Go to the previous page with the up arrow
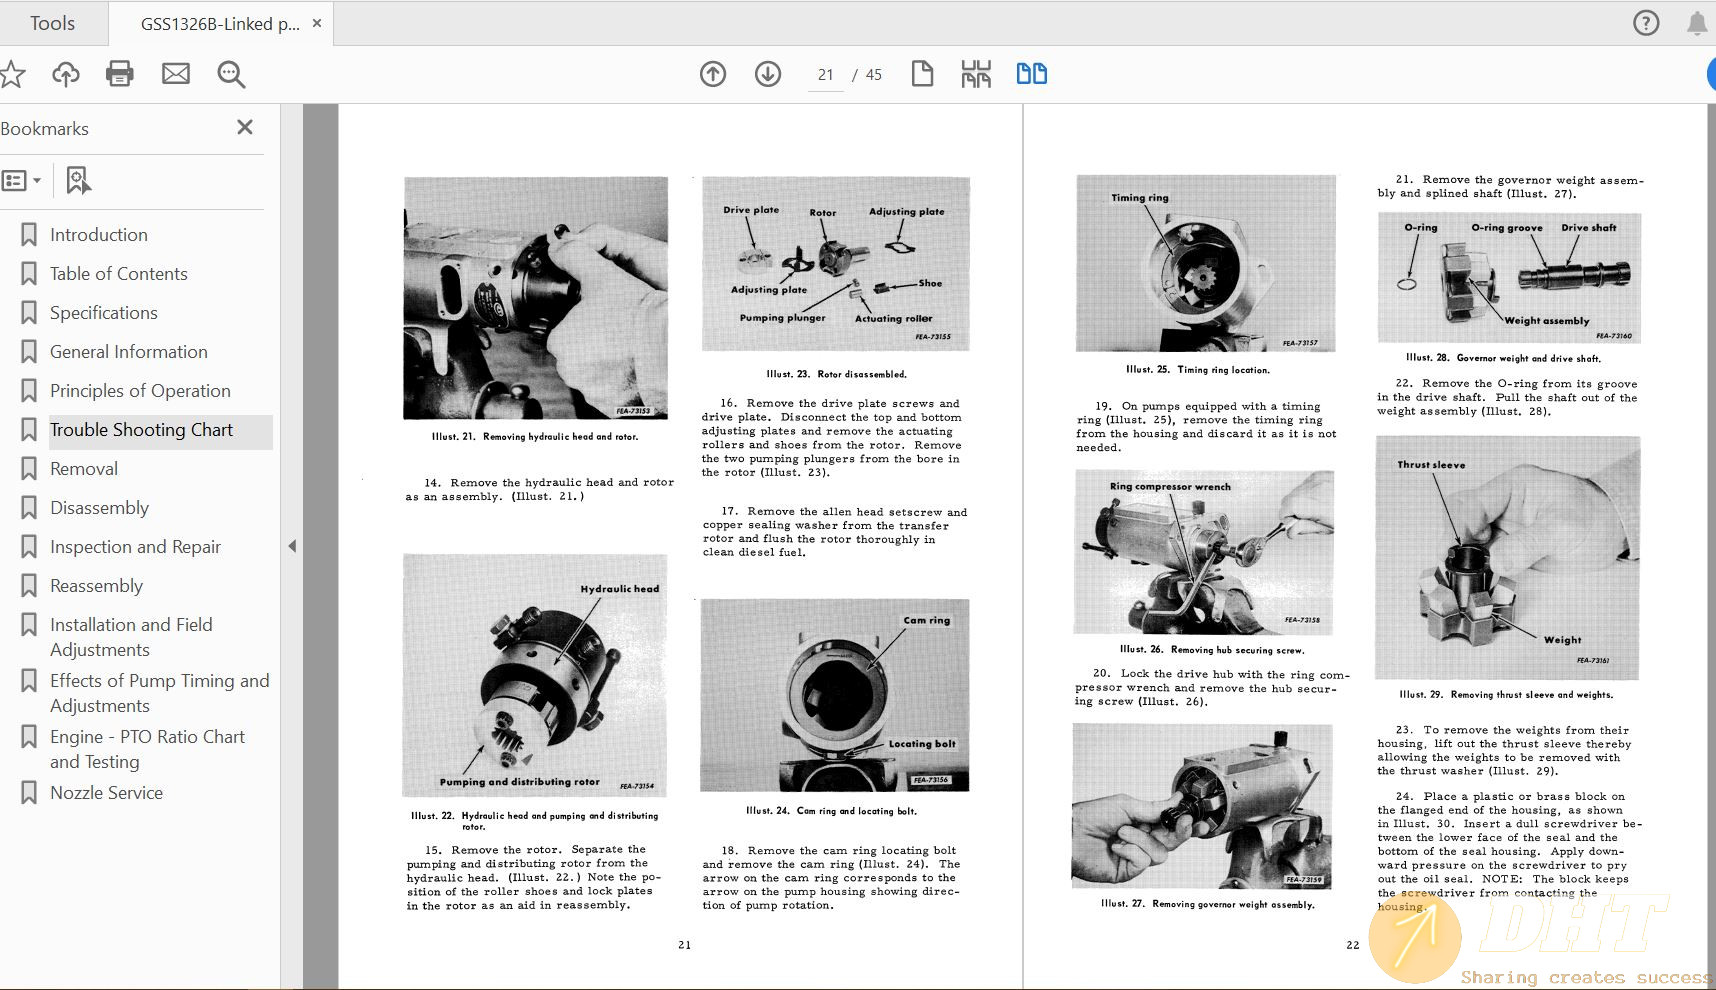1716x990 pixels. coord(713,74)
